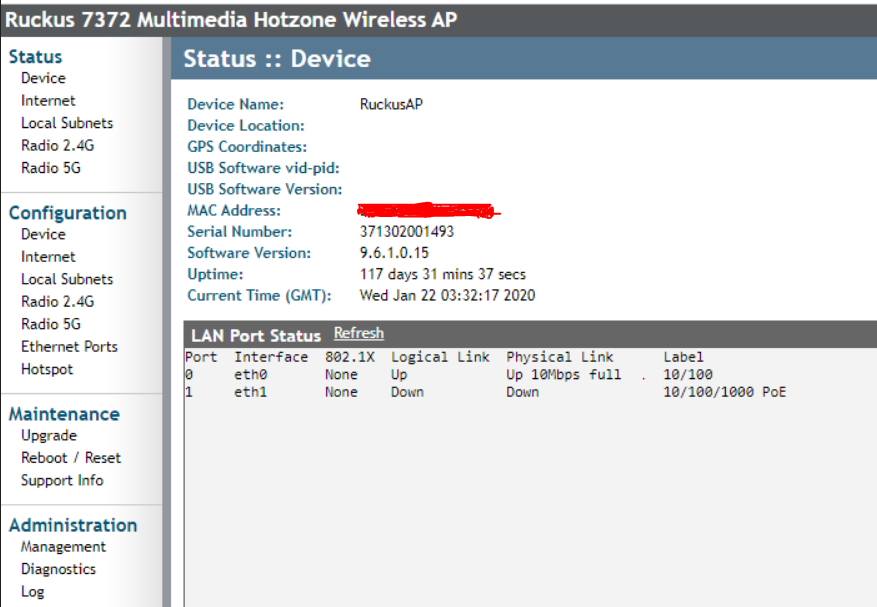Click the 'Logical Link' column header
The width and height of the screenshot is (877, 607).
point(440,357)
